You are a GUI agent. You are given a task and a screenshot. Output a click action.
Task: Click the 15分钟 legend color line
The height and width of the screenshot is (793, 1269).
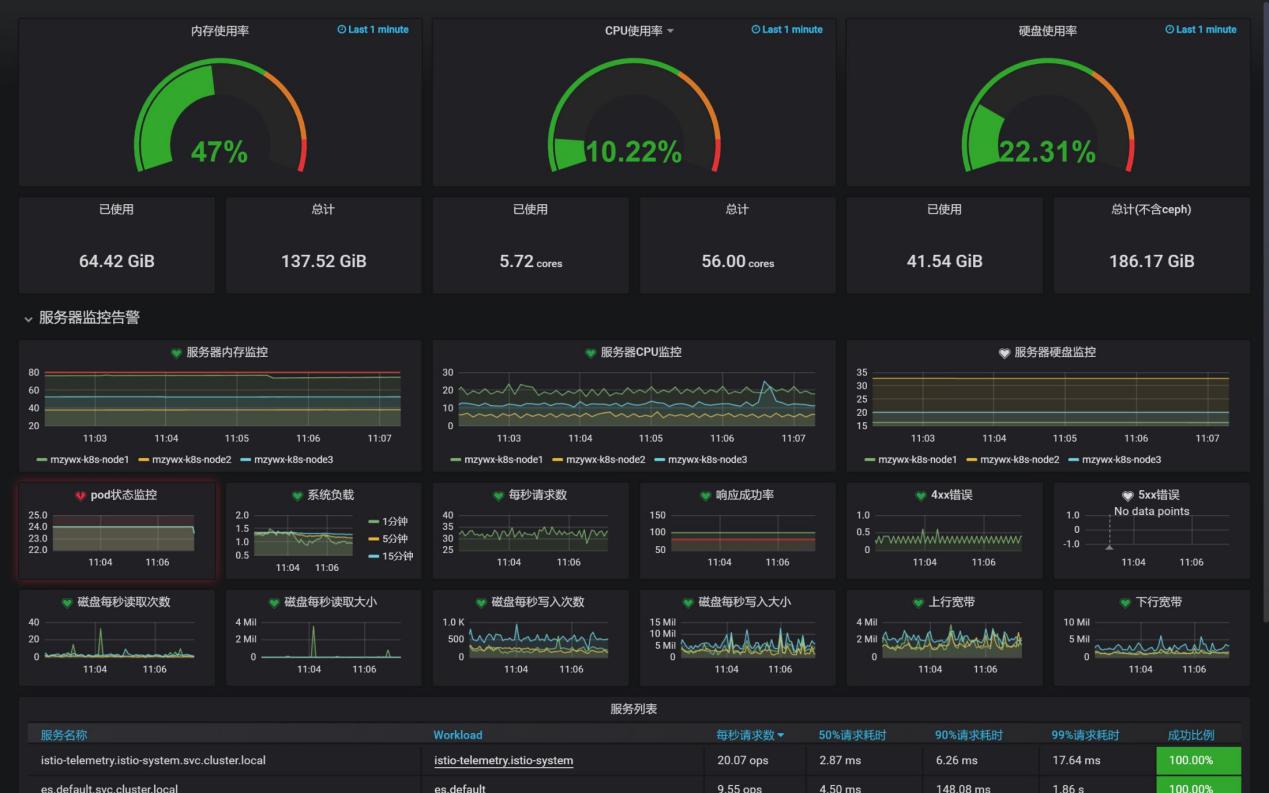tap(375, 556)
